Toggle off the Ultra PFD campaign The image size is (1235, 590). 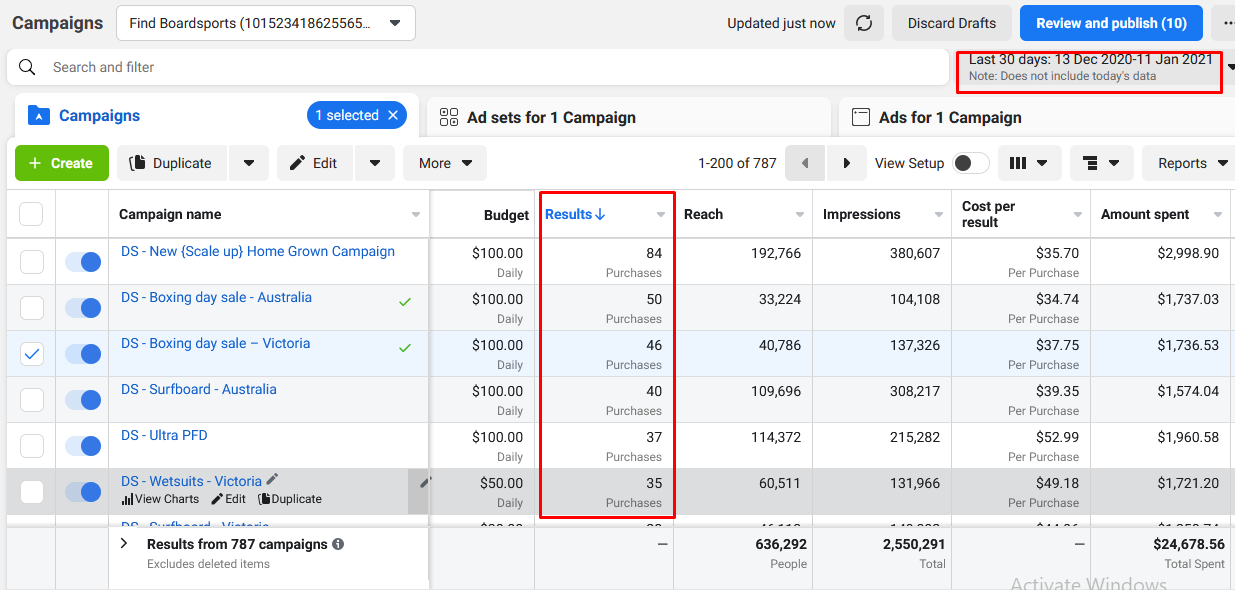tap(83, 445)
